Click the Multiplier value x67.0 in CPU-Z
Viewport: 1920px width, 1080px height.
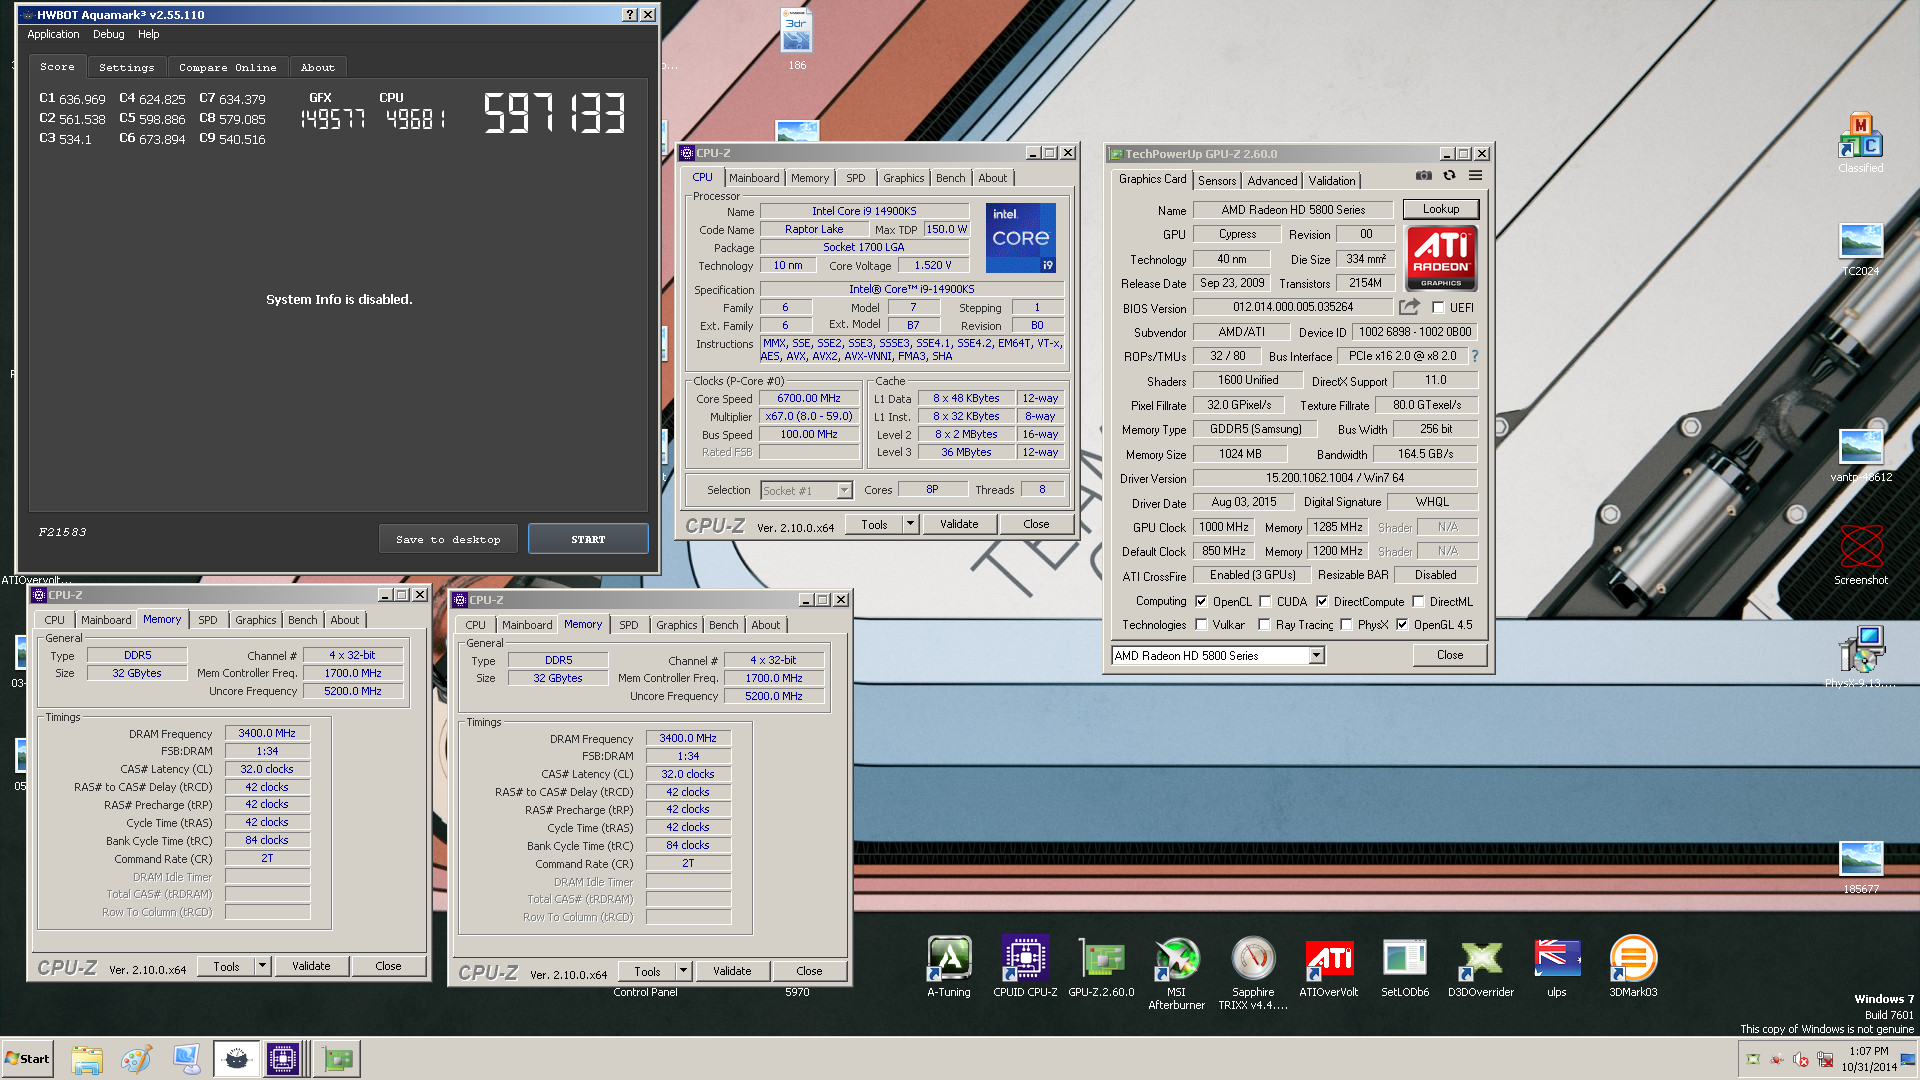pyautogui.click(x=809, y=416)
